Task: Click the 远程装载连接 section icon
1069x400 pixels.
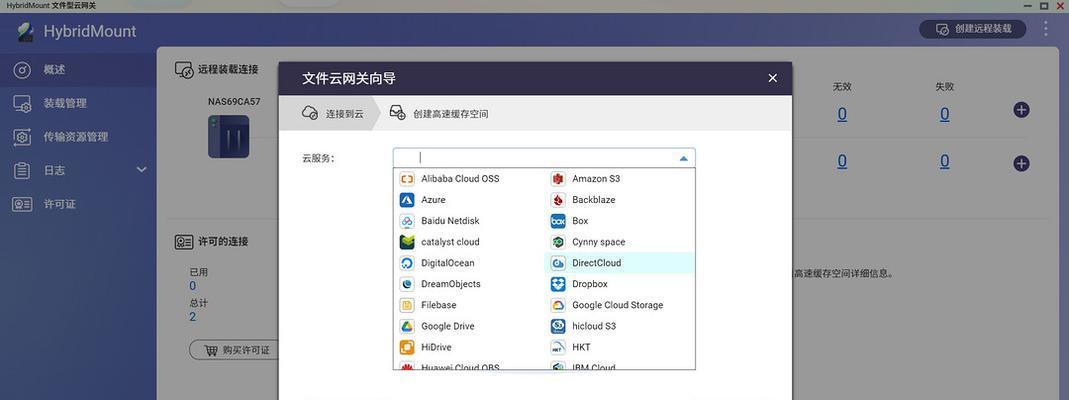Action: 183,69
